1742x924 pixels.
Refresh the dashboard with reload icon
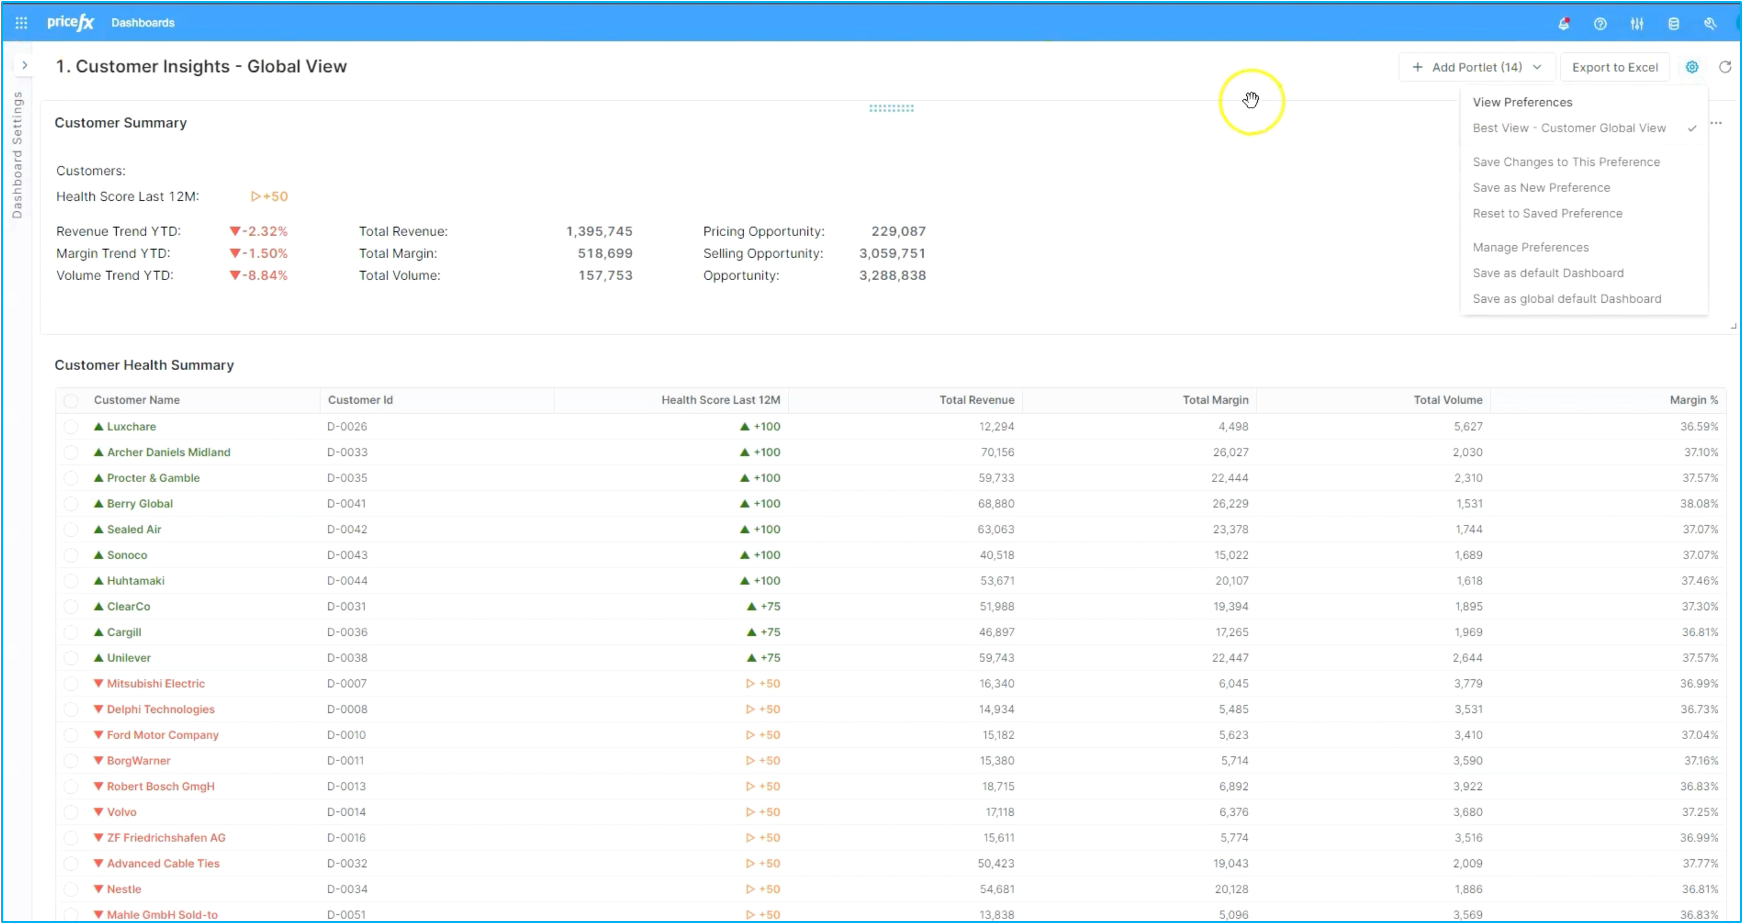(1725, 67)
